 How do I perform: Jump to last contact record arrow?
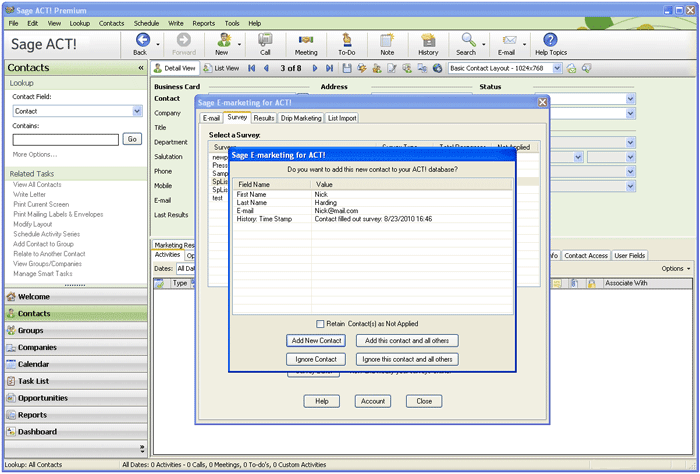329,68
